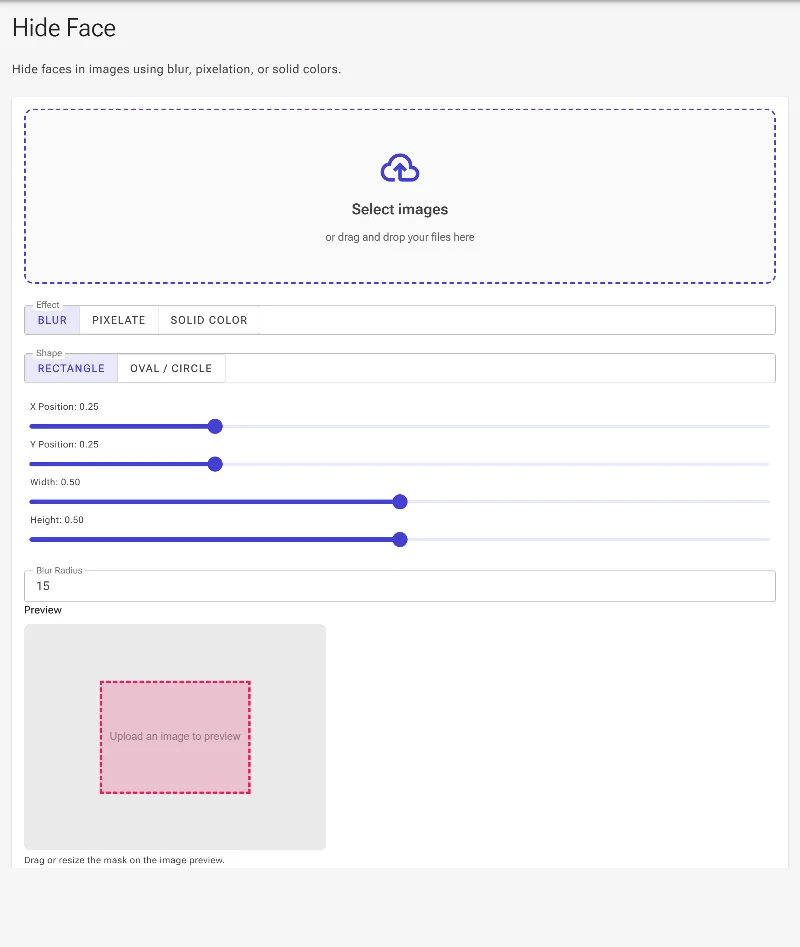The height and width of the screenshot is (947, 800).
Task: Click the 'Upload an image to preview' text
Action: [x=175, y=736]
